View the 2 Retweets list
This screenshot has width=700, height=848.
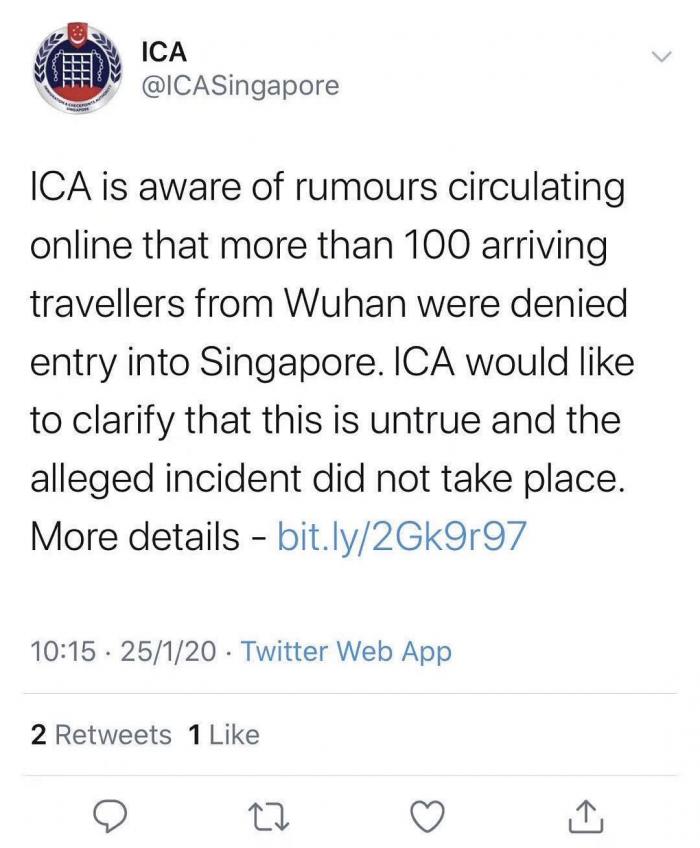[x=101, y=735]
